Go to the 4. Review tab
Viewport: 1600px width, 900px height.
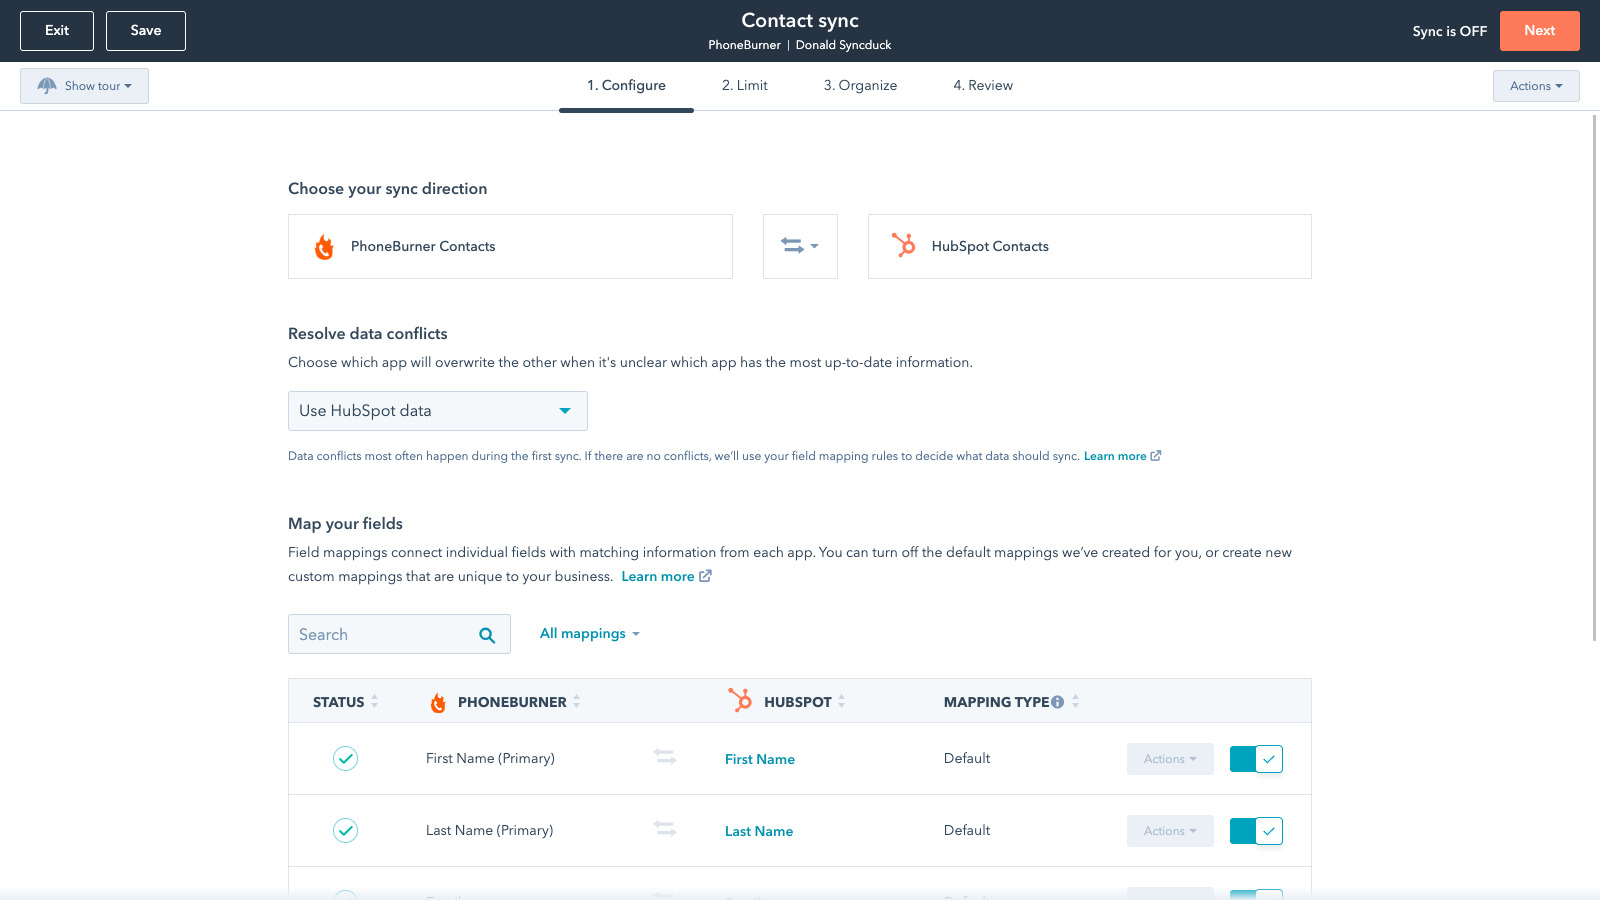[x=982, y=86]
